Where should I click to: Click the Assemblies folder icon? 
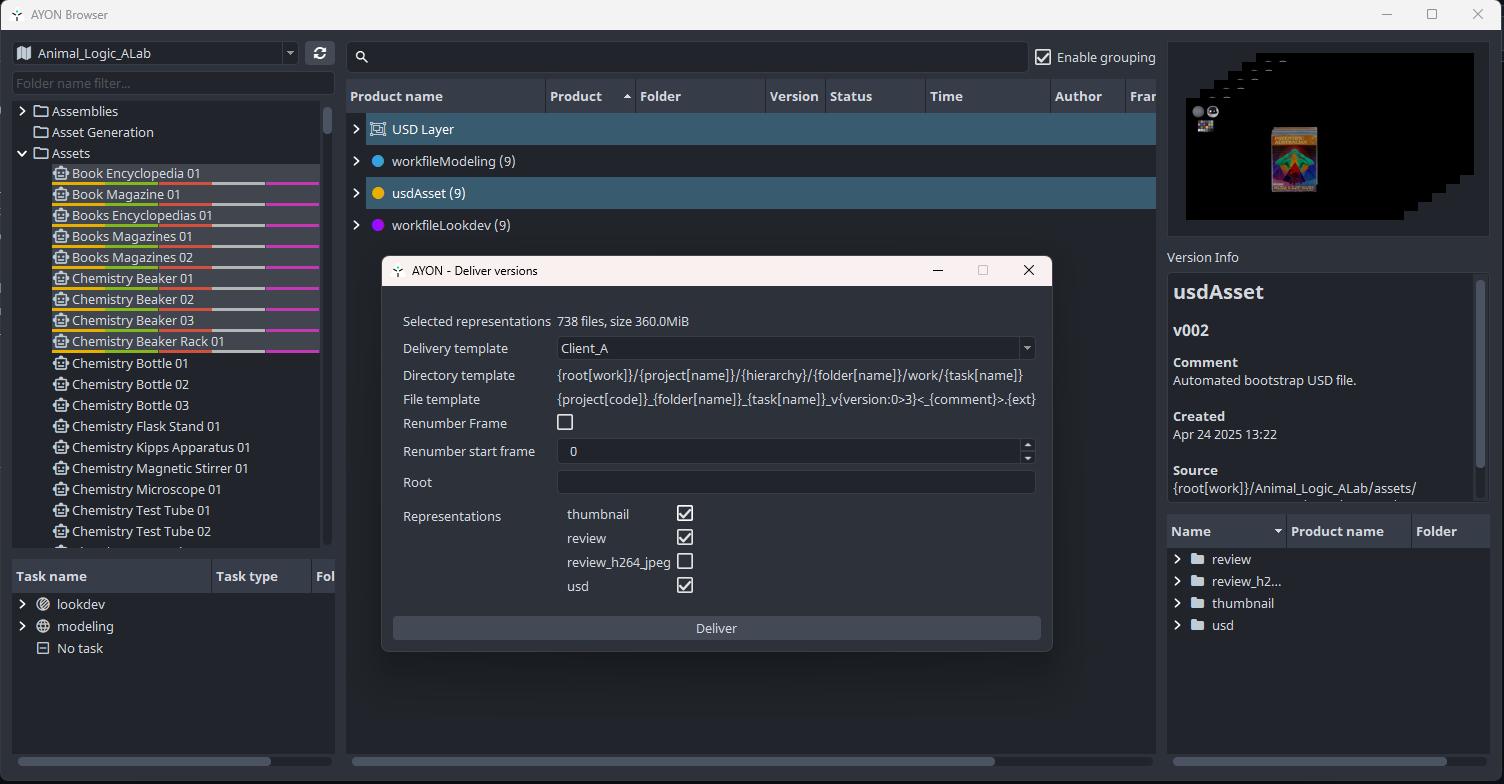click(x=41, y=111)
